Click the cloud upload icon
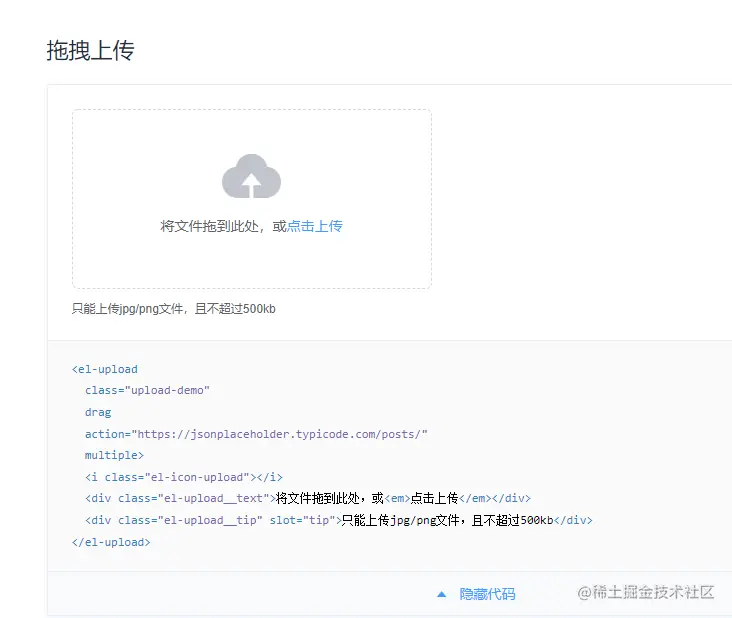This screenshot has width=732, height=618. coord(251,176)
